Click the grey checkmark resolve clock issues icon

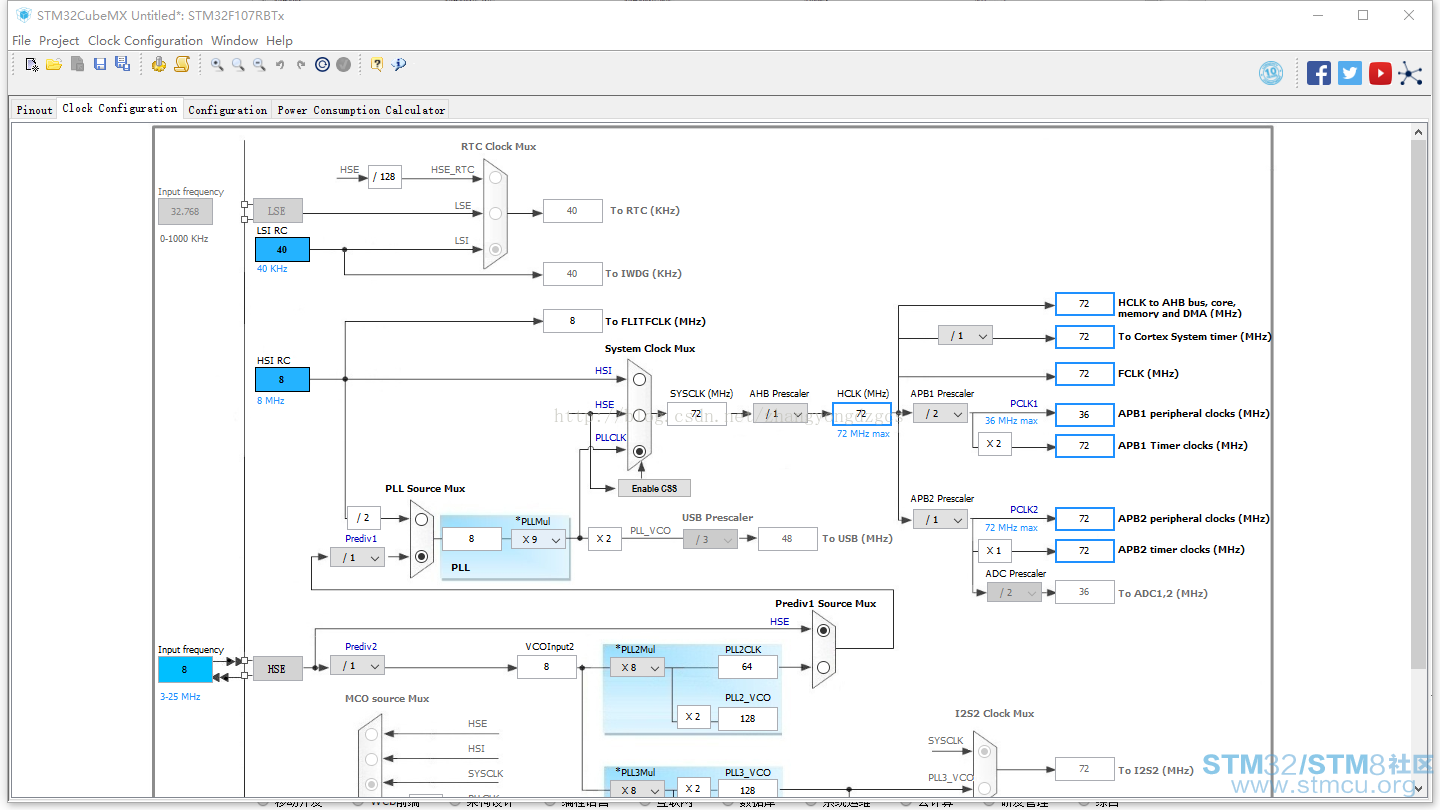[x=343, y=64]
